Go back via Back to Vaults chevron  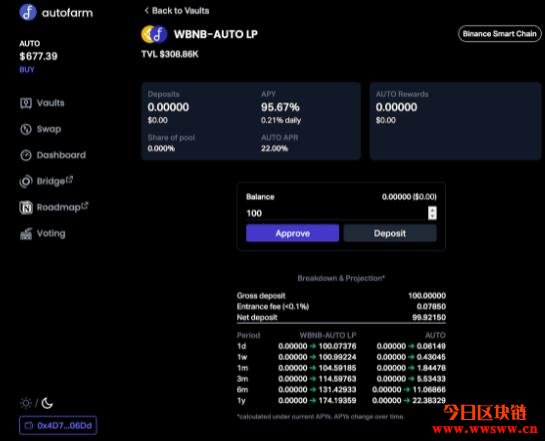point(146,10)
